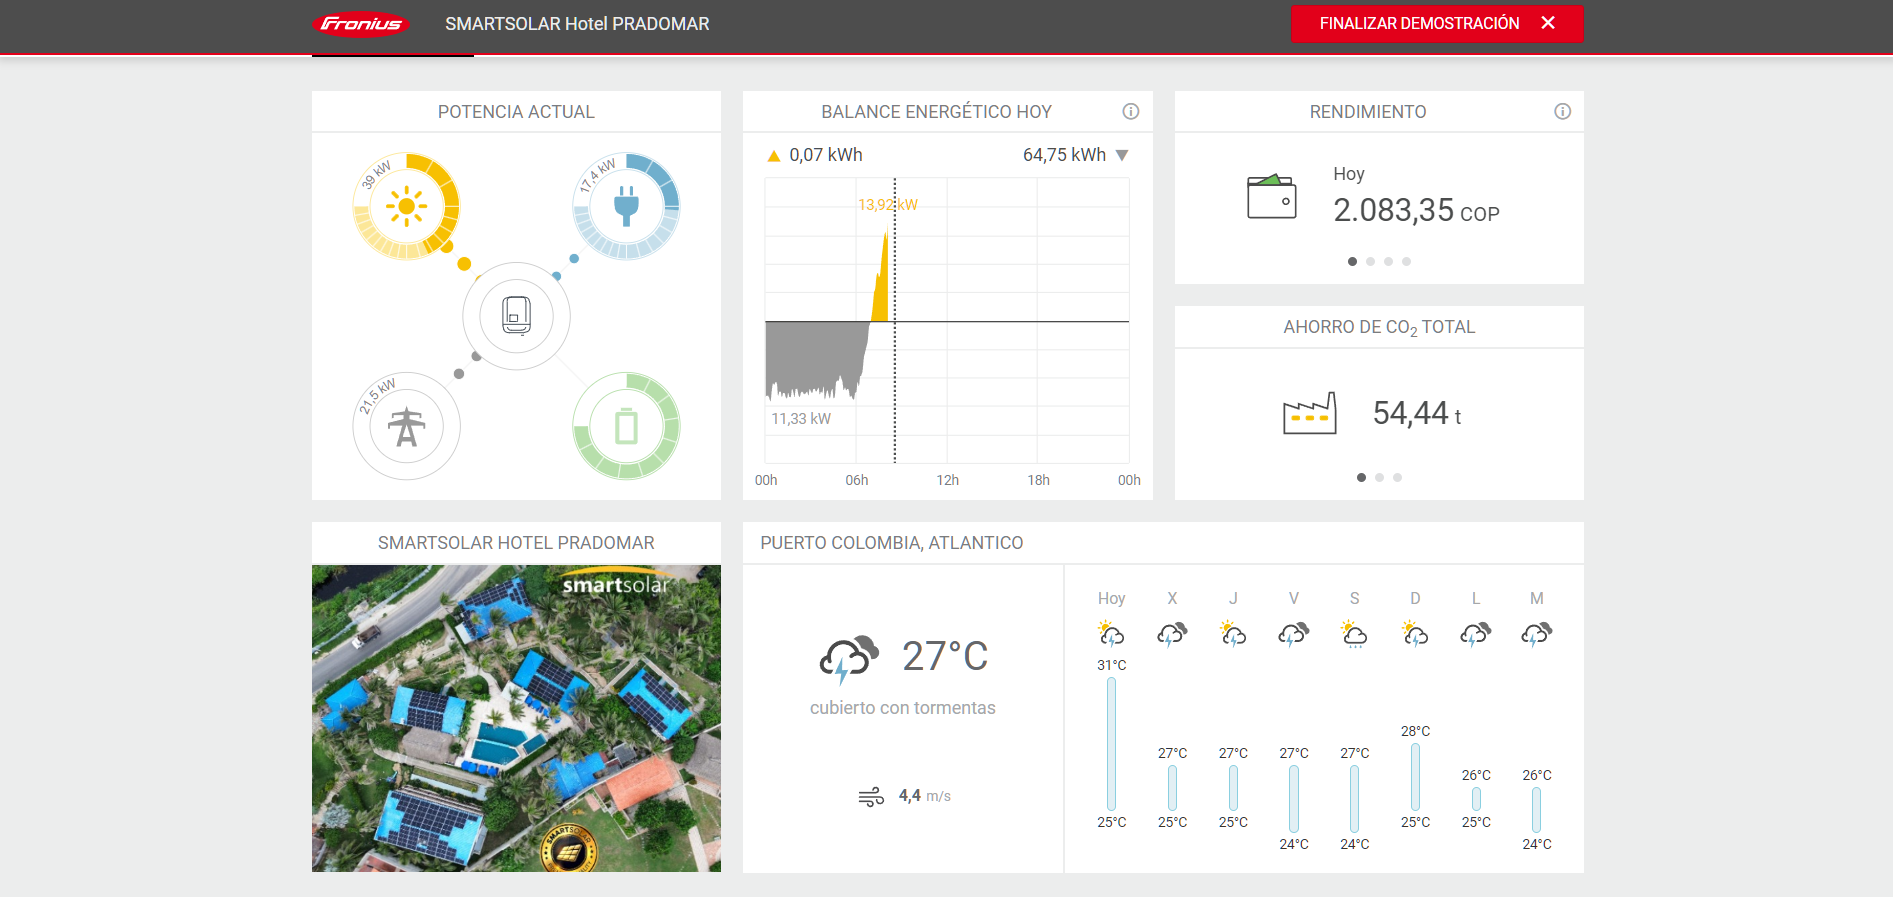Select the inverter icon in center
Viewport: 1893px width, 897px height.
point(516,316)
